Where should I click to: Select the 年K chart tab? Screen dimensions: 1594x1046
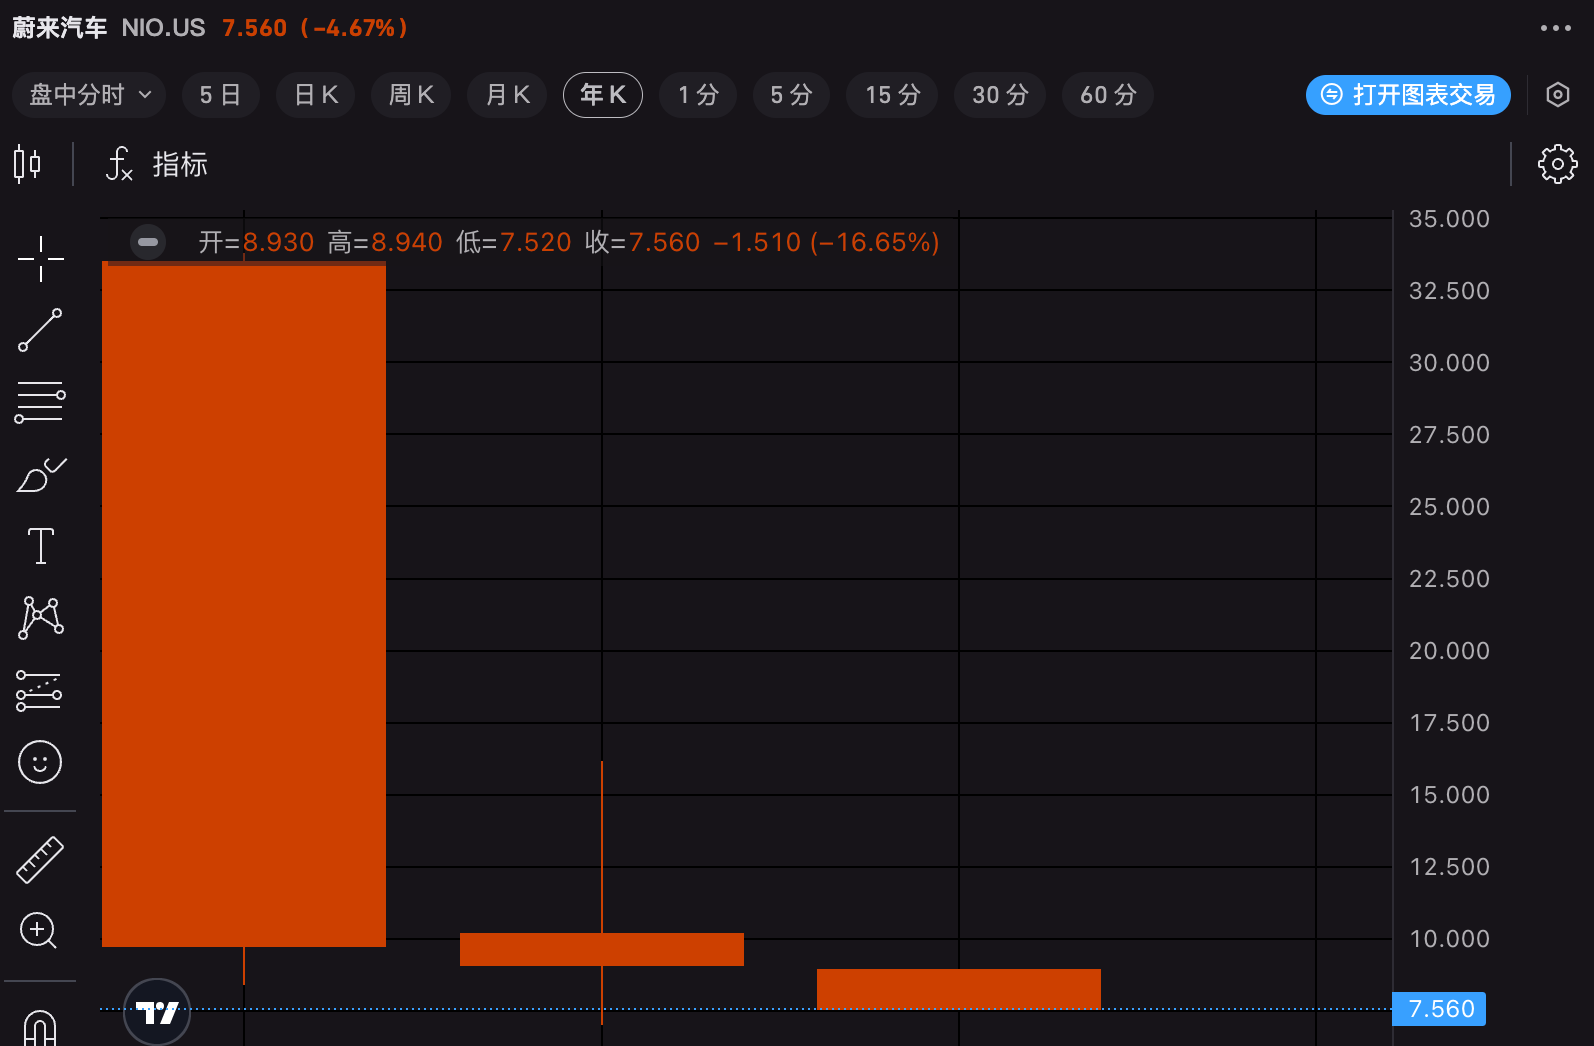[x=603, y=95]
